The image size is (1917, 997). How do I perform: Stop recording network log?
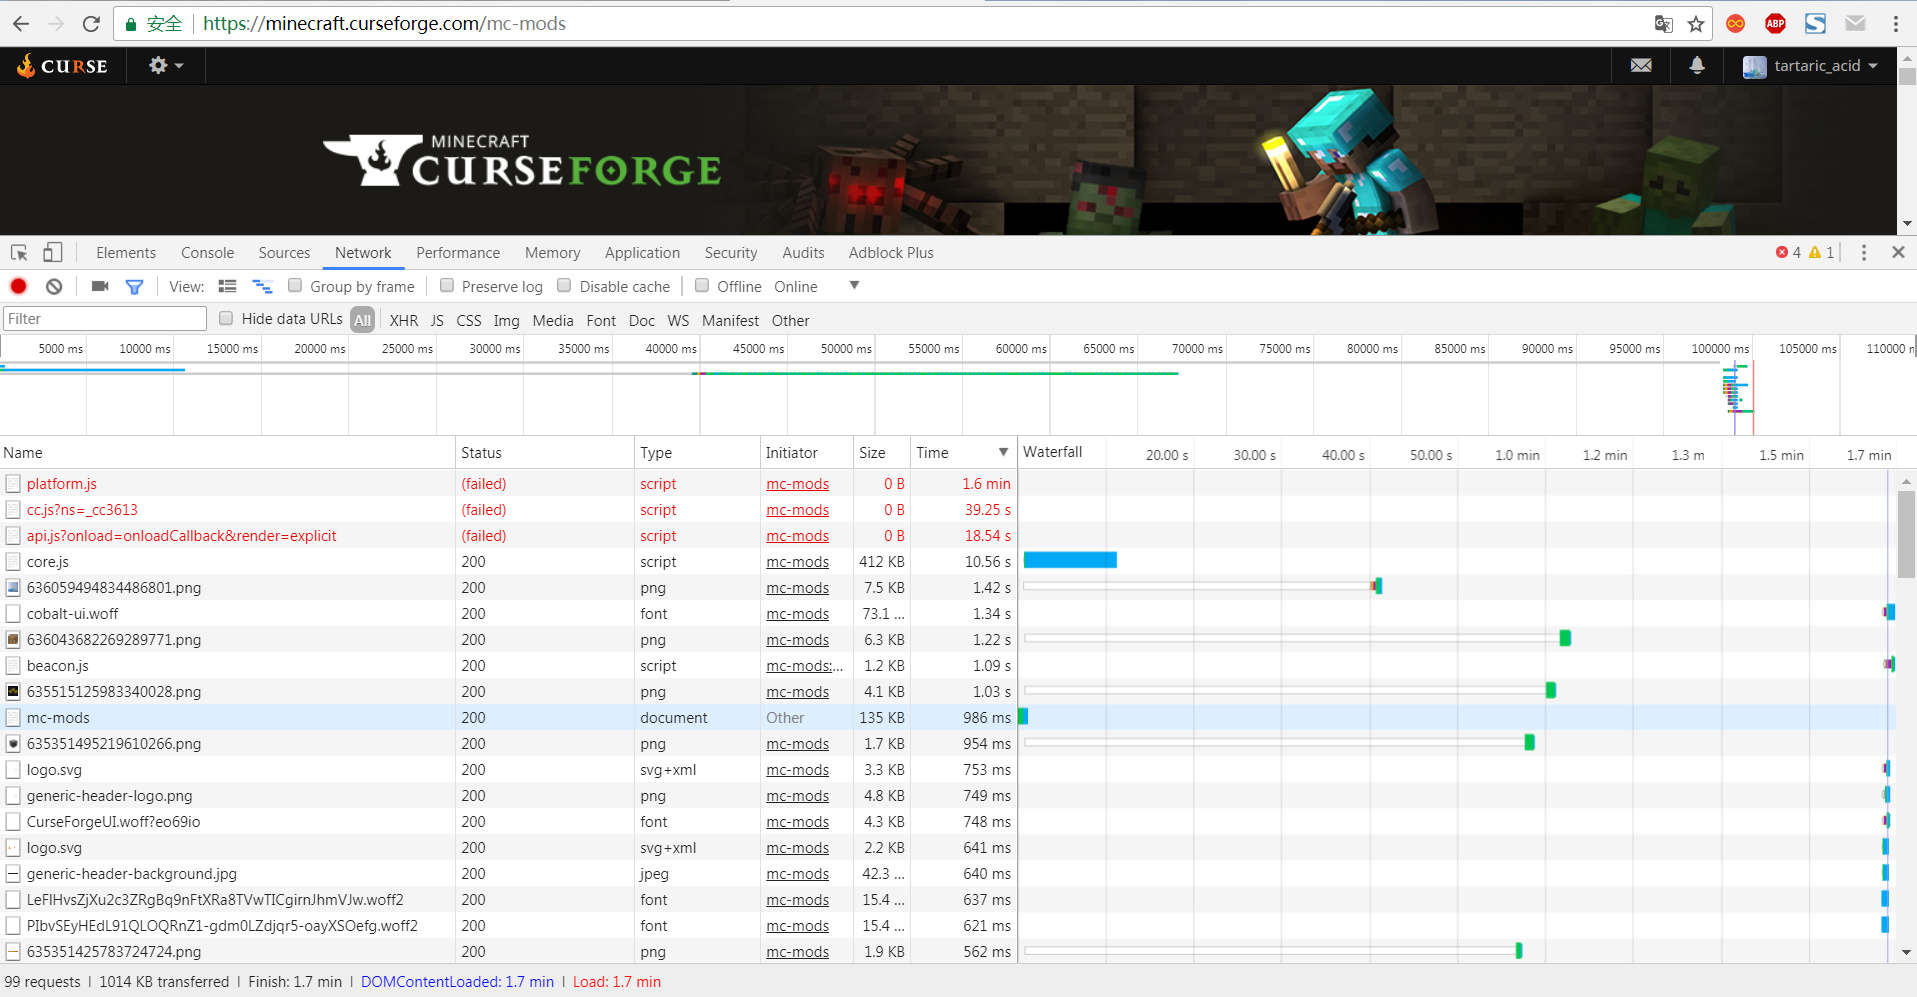click(x=18, y=287)
